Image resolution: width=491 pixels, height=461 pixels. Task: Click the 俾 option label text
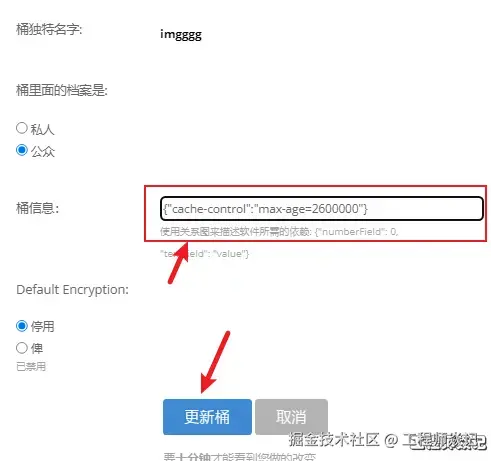pos(37,349)
